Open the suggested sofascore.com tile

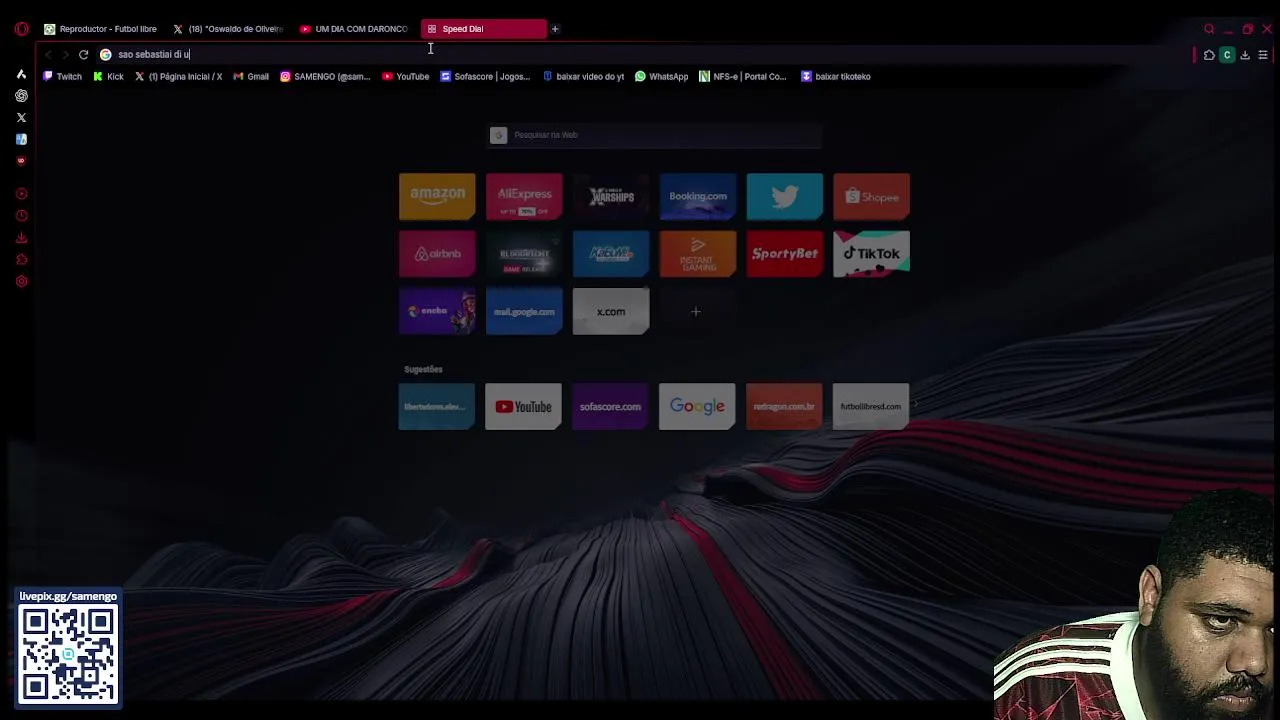(x=610, y=407)
